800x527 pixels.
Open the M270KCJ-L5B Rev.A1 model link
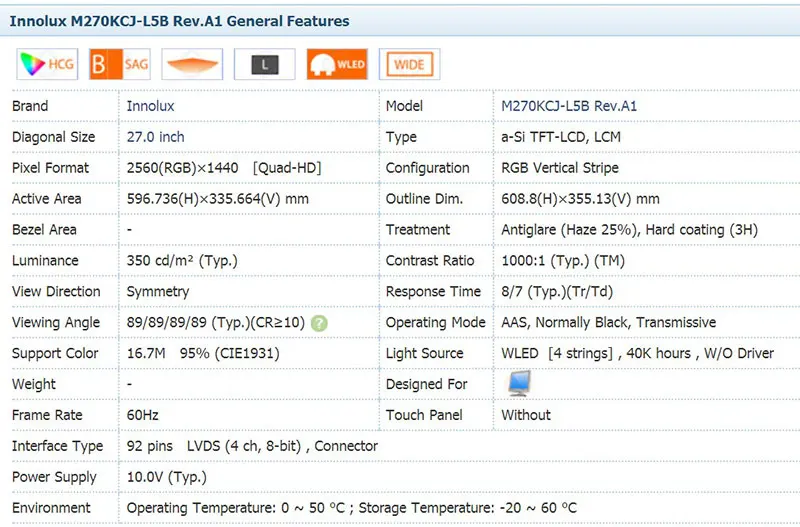click(569, 106)
